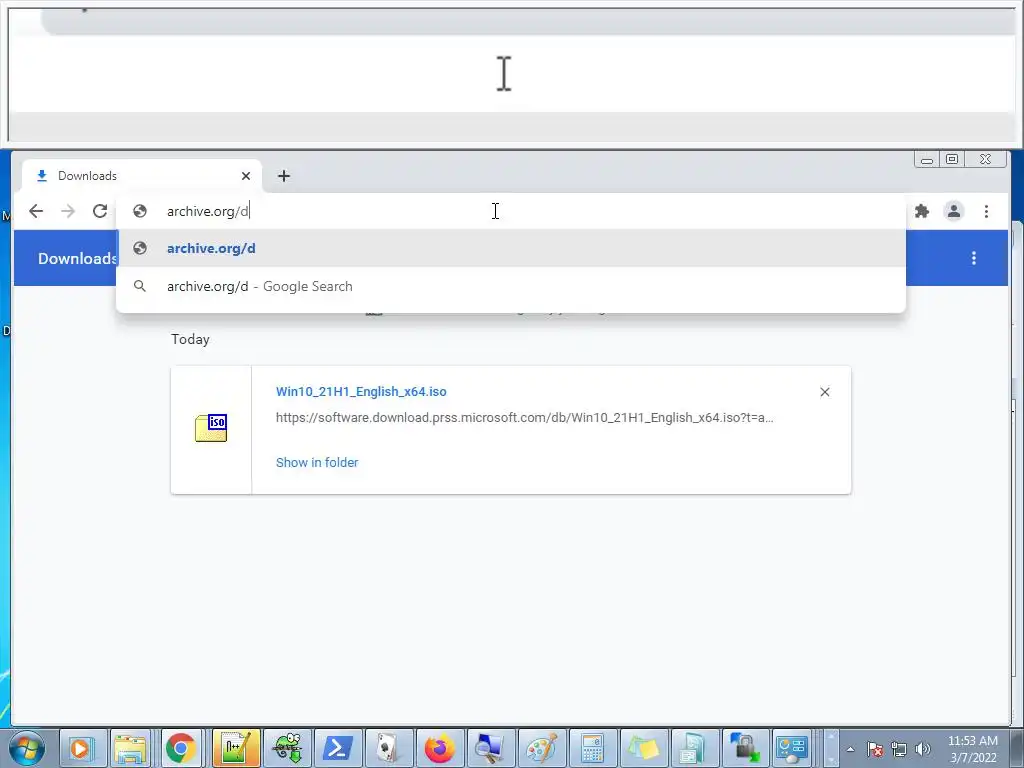Open a new tab with plus button

[x=283, y=176]
